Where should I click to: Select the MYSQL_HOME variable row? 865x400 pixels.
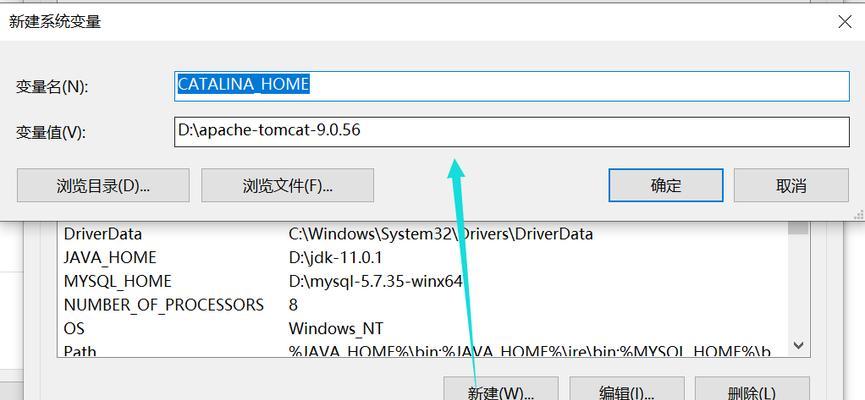coord(423,281)
